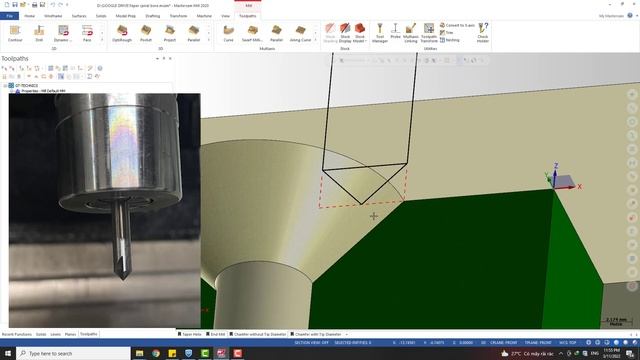Open File Explorer from the taskbar
The width and height of the screenshot is (640, 360).
[x=139, y=353]
